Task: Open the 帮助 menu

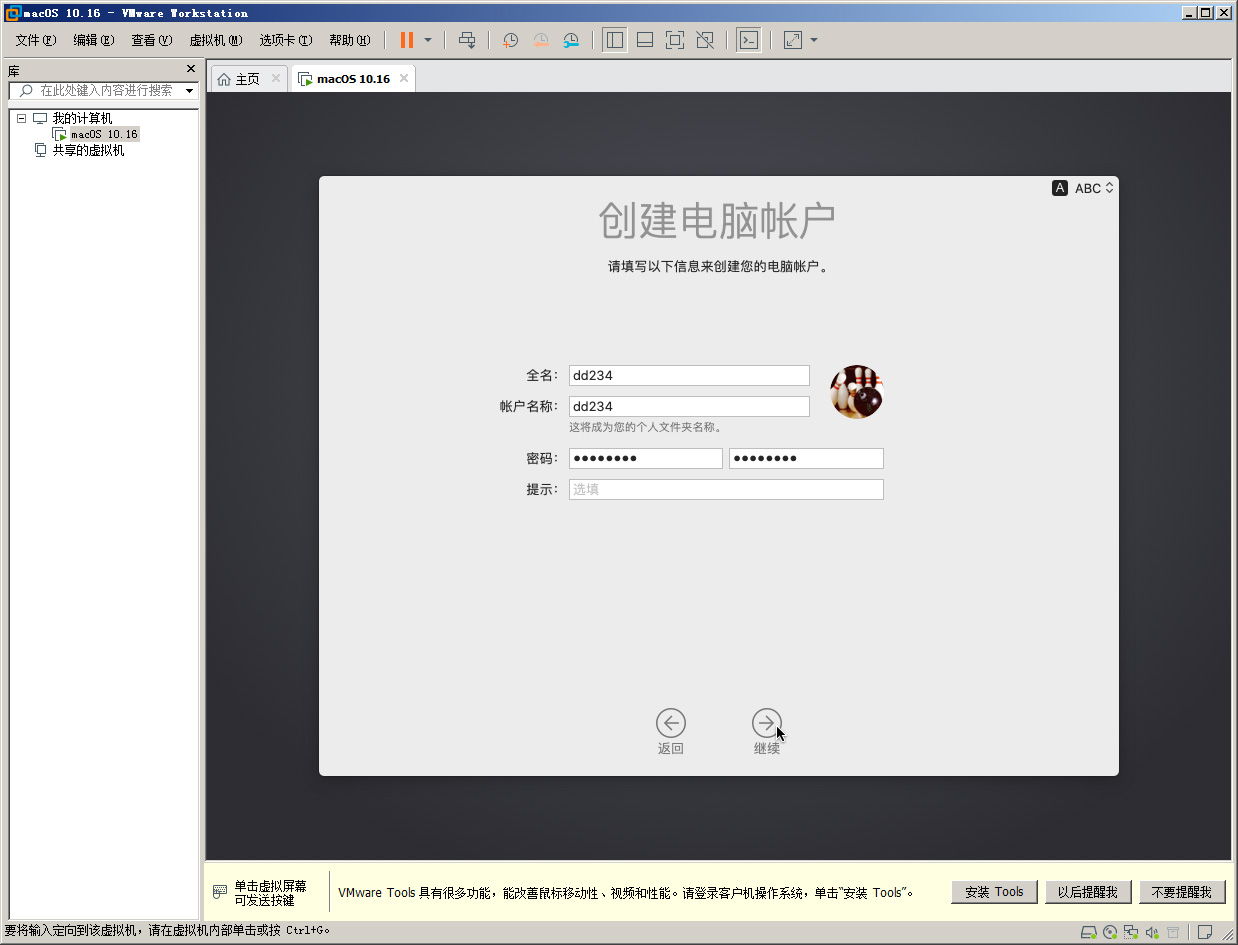Action: [350, 40]
